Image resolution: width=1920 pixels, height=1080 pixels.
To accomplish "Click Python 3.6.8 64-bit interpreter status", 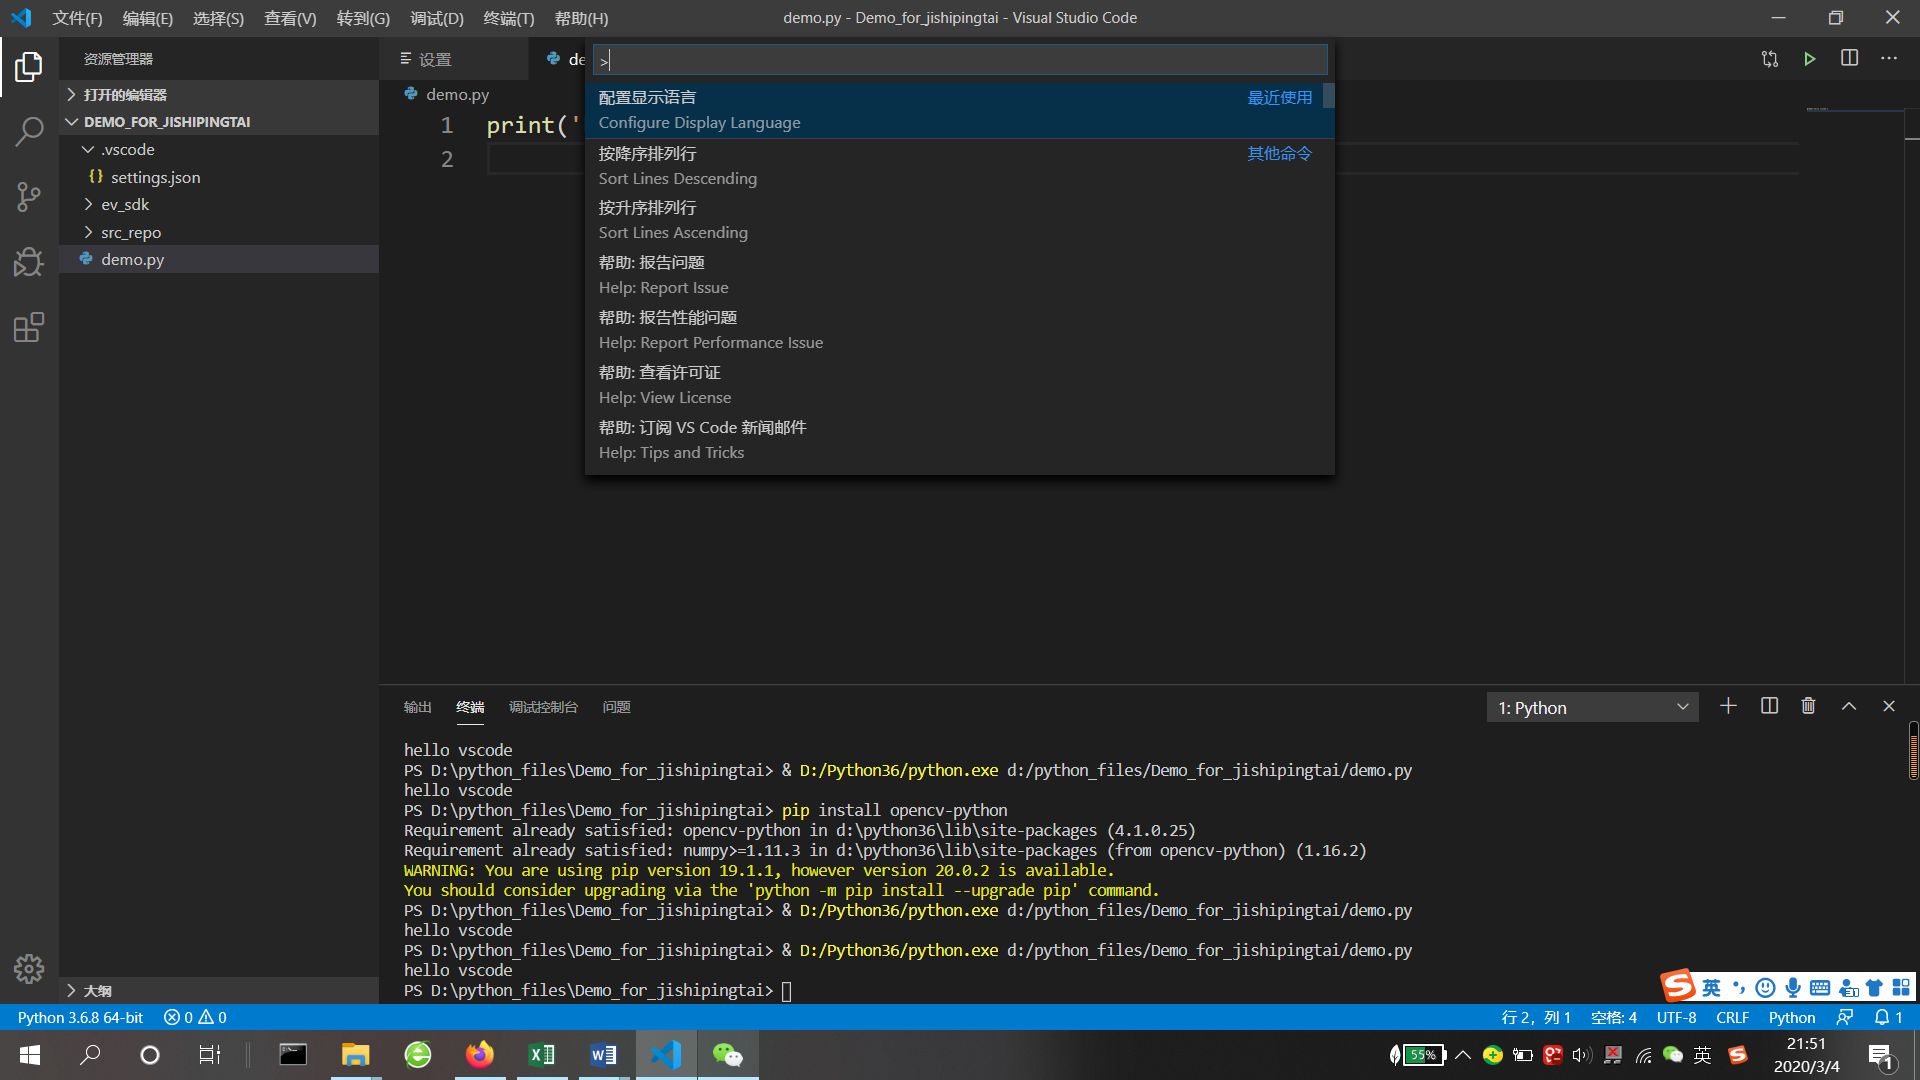I will click(x=80, y=1017).
